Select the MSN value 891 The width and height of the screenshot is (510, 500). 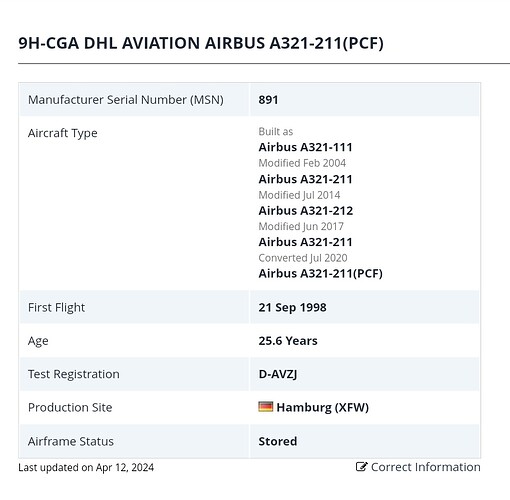(x=268, y=100)
